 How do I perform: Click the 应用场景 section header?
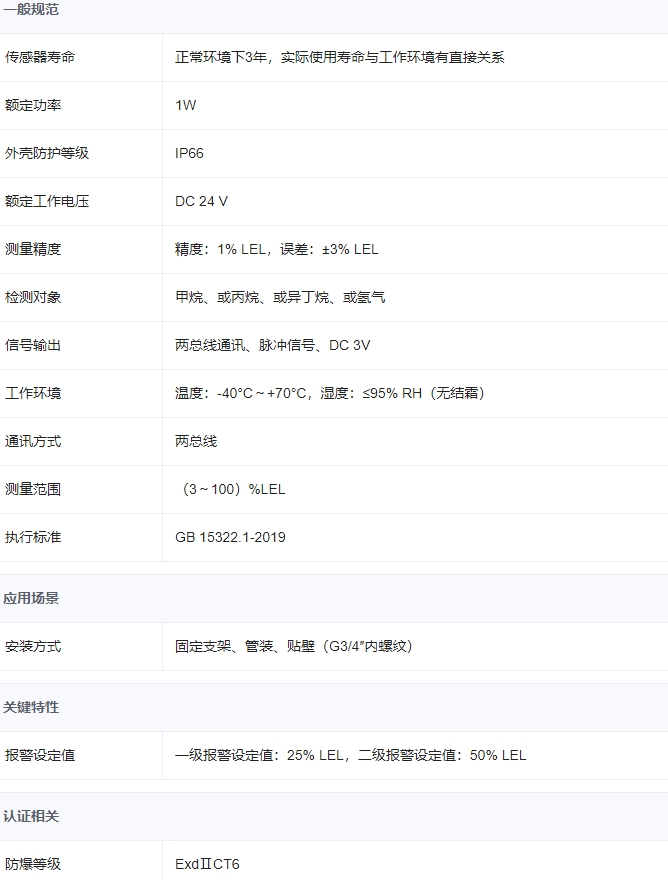pos(32,598)
